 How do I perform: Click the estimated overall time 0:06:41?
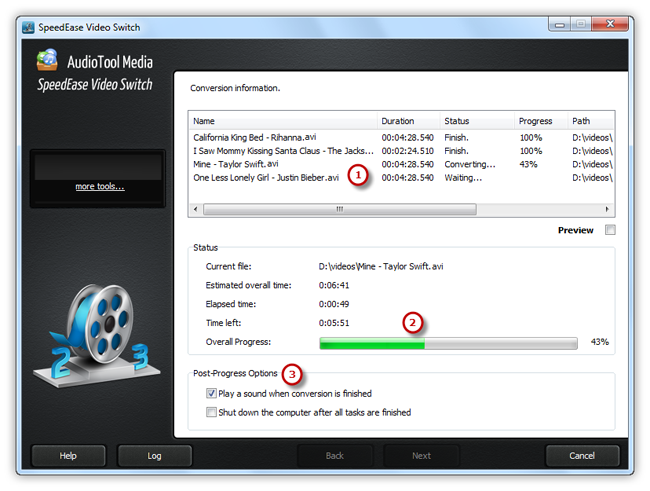(x=334, y=285)
